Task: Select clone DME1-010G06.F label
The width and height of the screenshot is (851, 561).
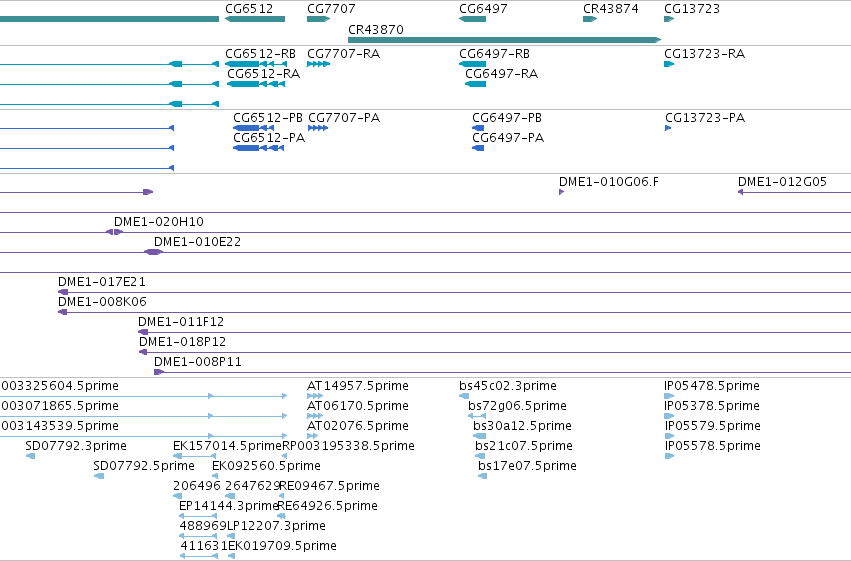Action: [x=609, y=182]
